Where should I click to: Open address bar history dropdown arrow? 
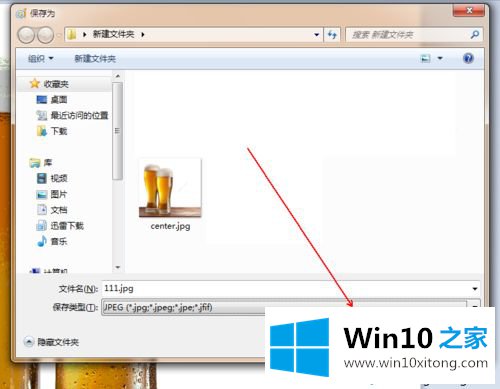coord(316,34)
